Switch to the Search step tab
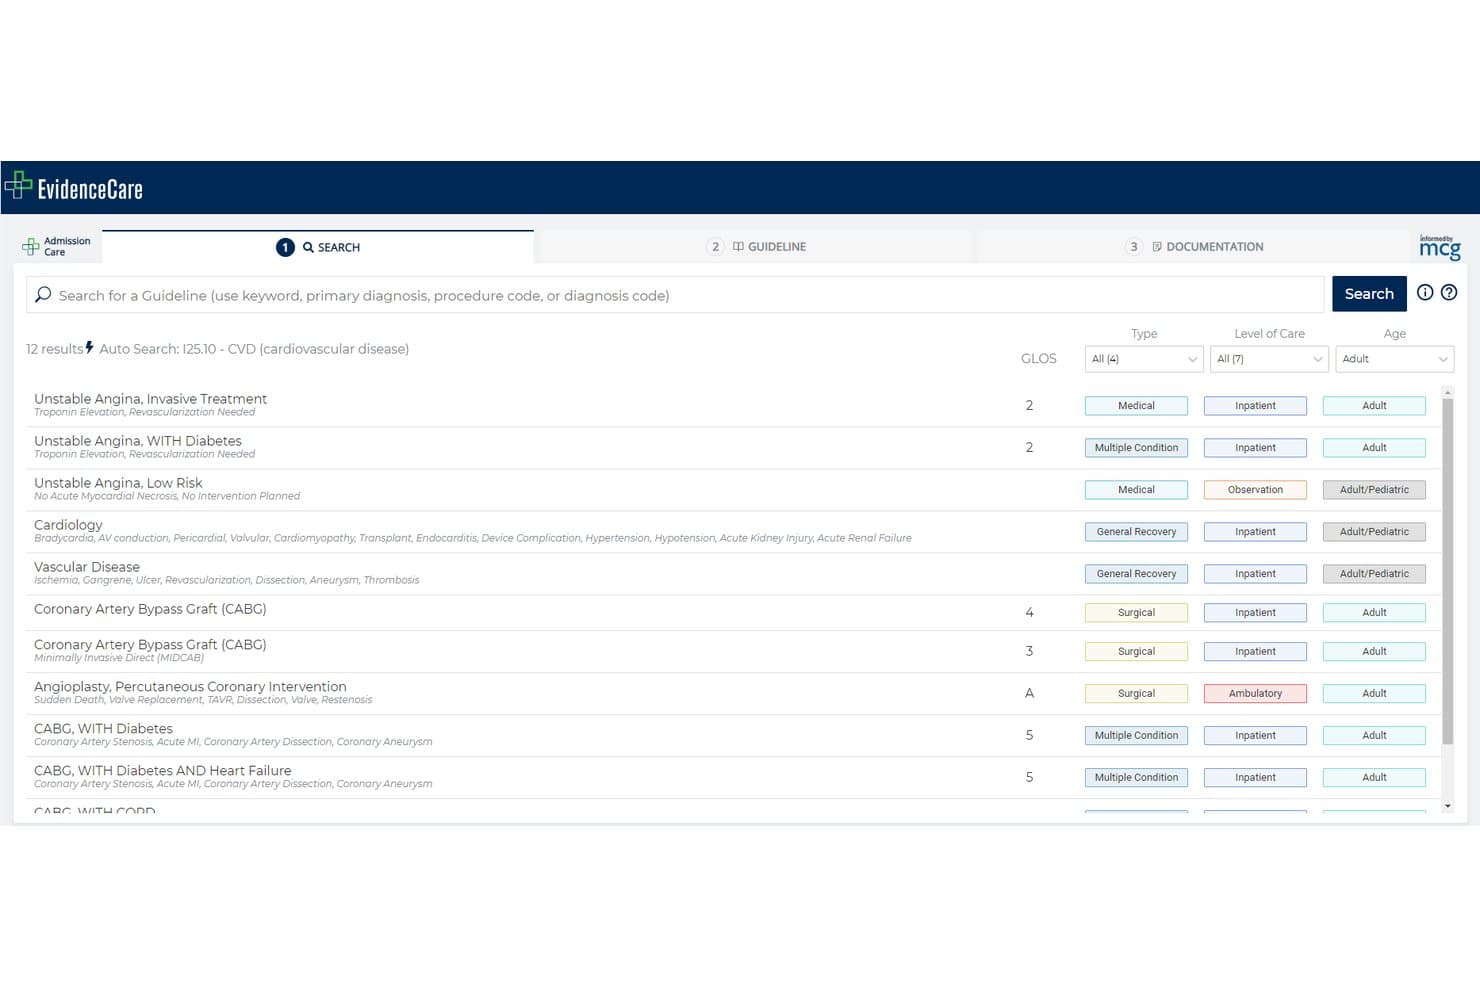Viewport: 1480px width, 987px height. tap(318, 247)
